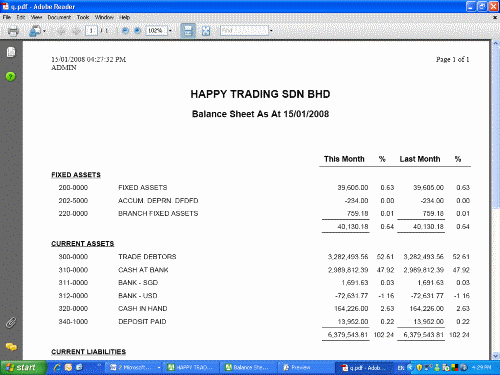This screenshot has width=500, height=375.
Task: Toggle the scrolling pages view mode button
Action: point(188,31)
